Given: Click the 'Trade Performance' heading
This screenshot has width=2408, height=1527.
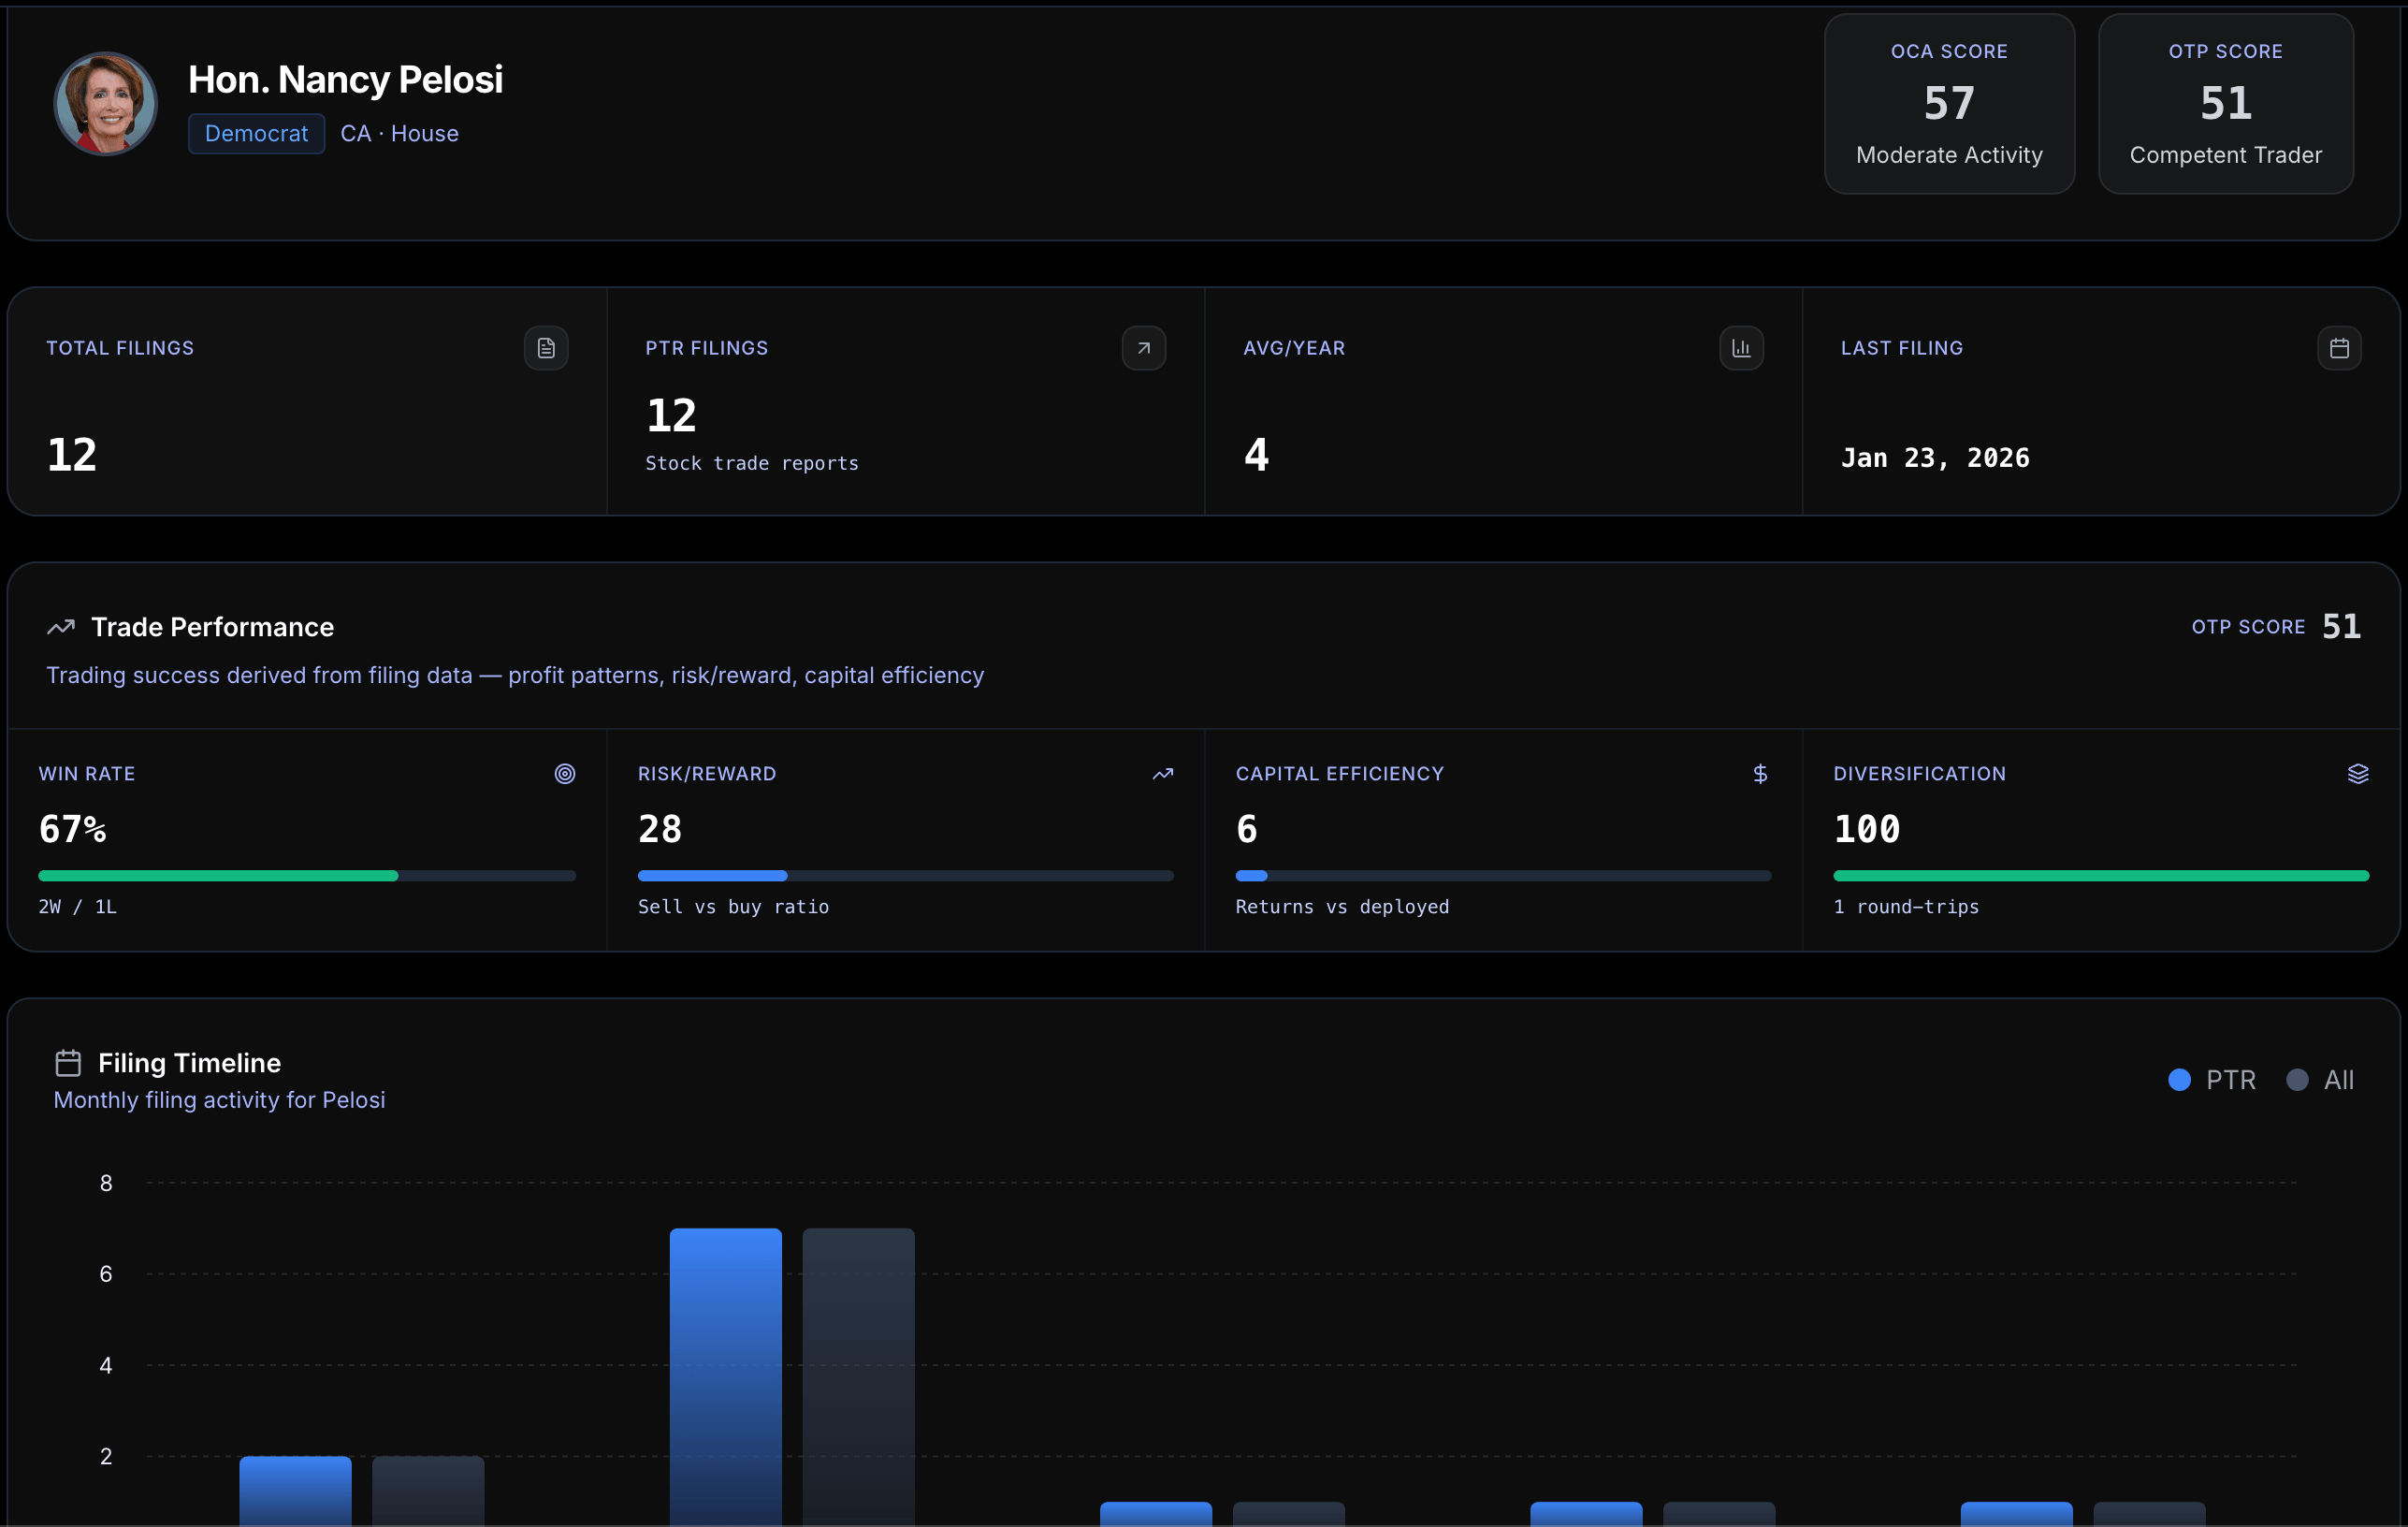Looking at the screenshot, I should (213, 627).
